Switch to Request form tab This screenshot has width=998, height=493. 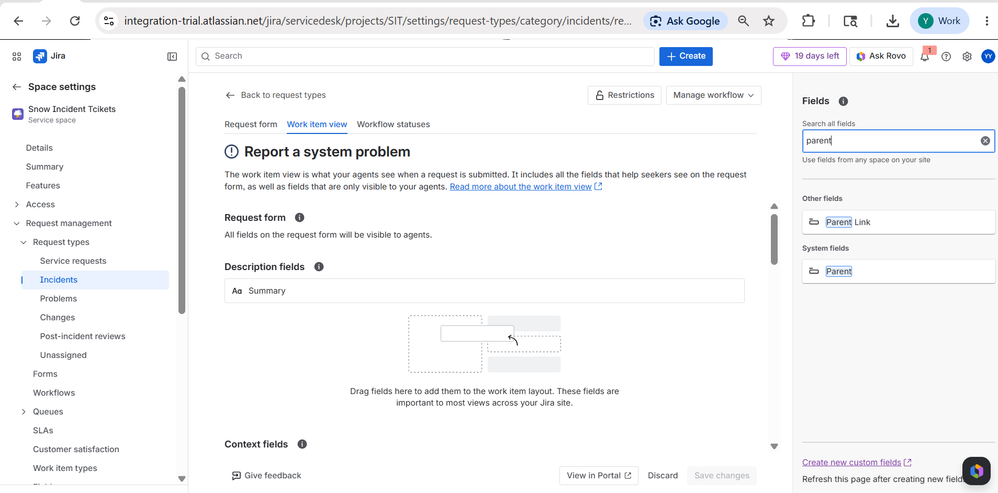point(251,124)
